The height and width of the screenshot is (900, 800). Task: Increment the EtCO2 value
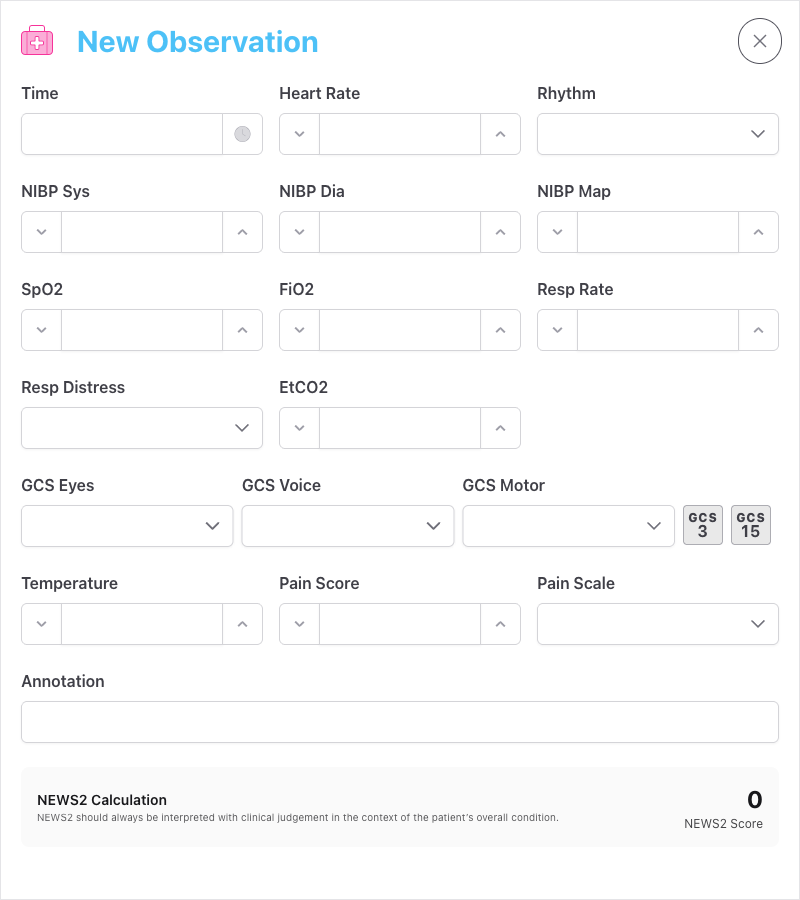point(501,428)
